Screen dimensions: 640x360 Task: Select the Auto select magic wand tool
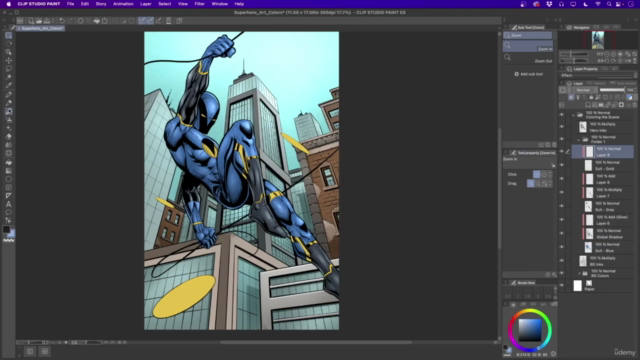click(x=9, y=77)
